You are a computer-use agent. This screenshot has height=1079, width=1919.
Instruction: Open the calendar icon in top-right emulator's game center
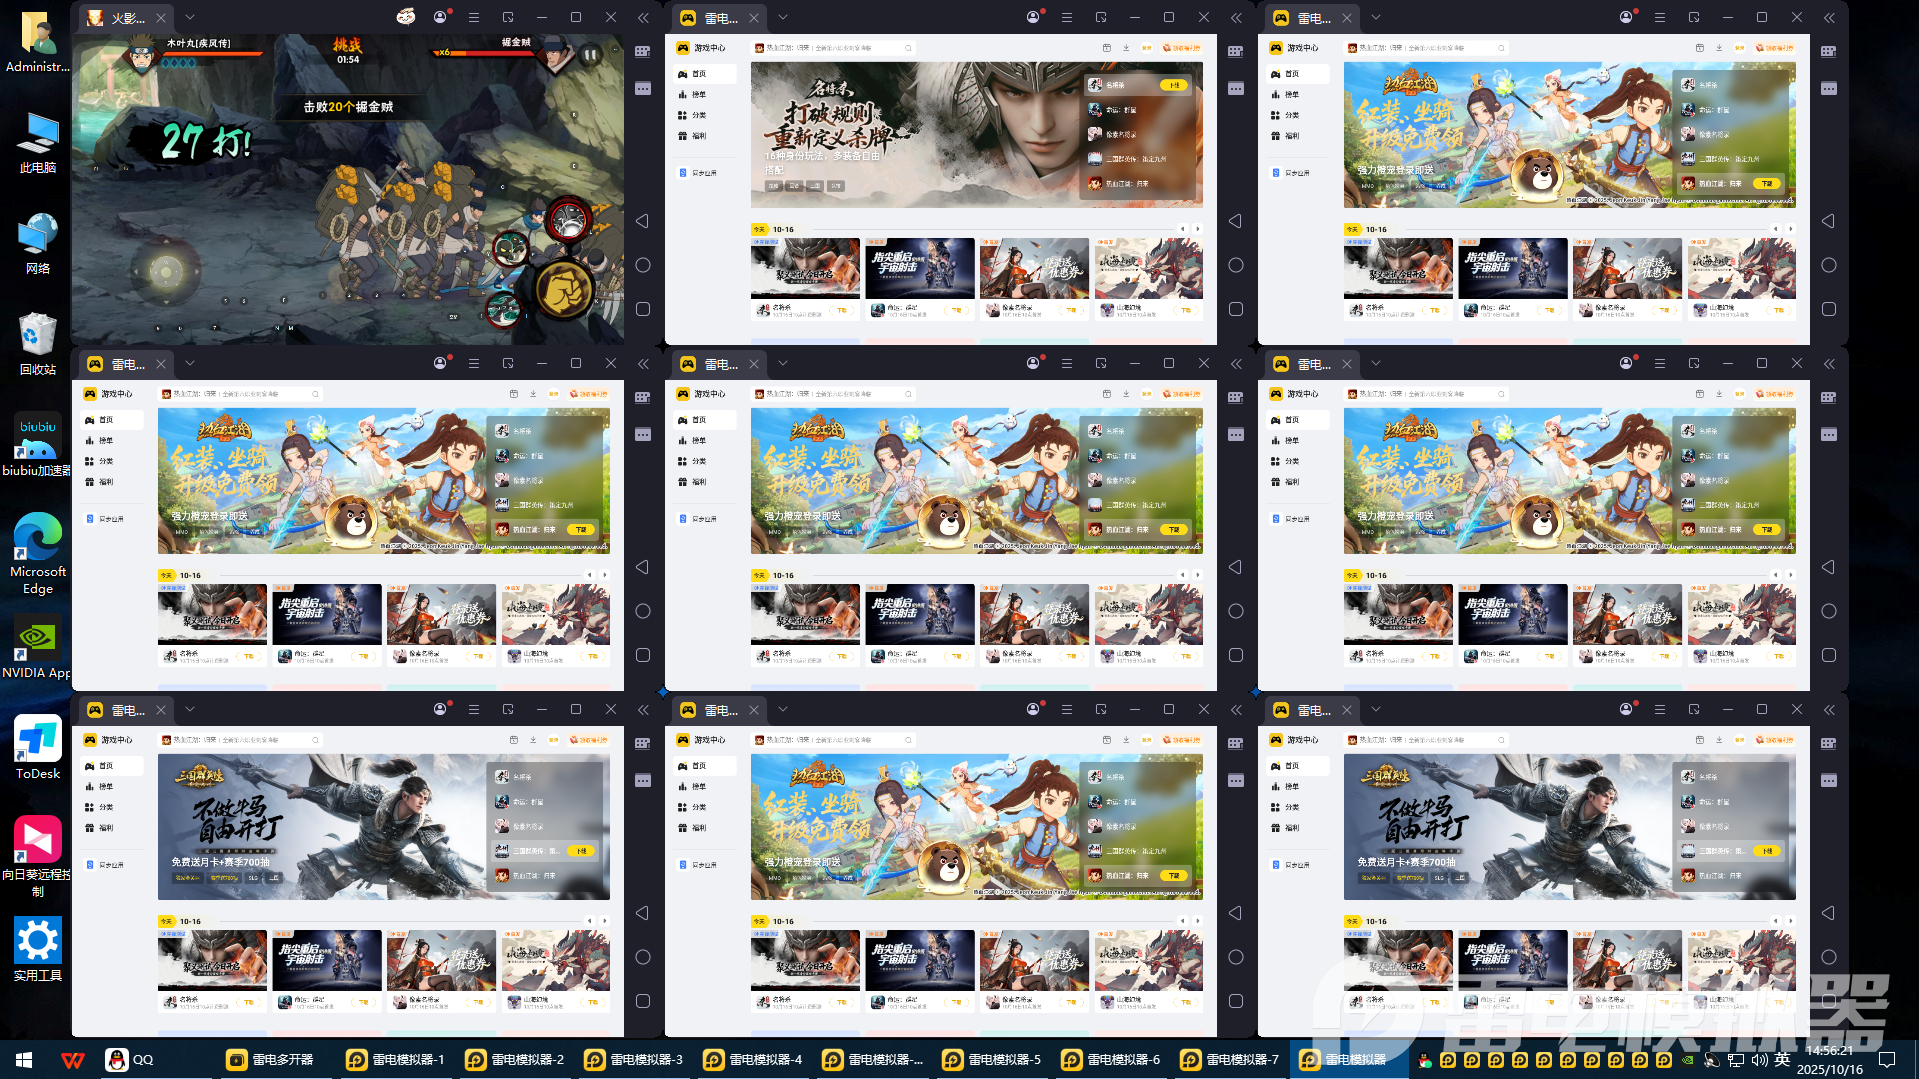tap(1700, 48)
